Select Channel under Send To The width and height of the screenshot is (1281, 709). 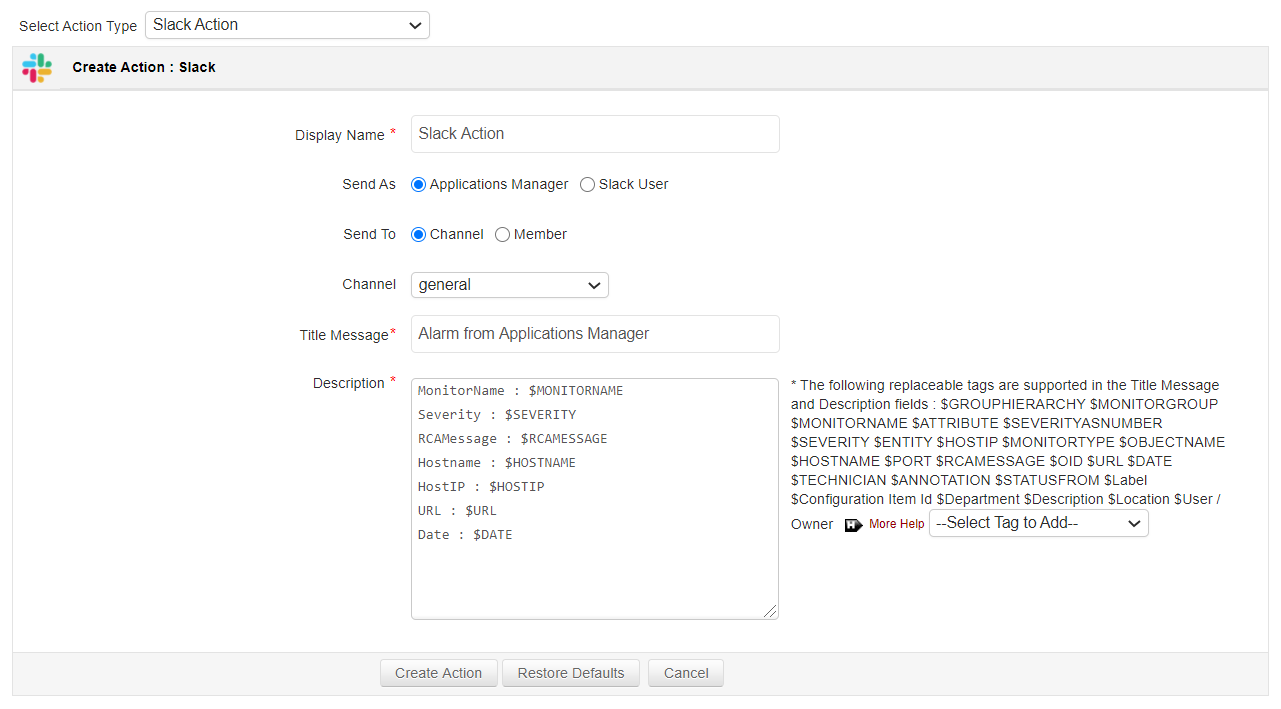tap(418, 235)
